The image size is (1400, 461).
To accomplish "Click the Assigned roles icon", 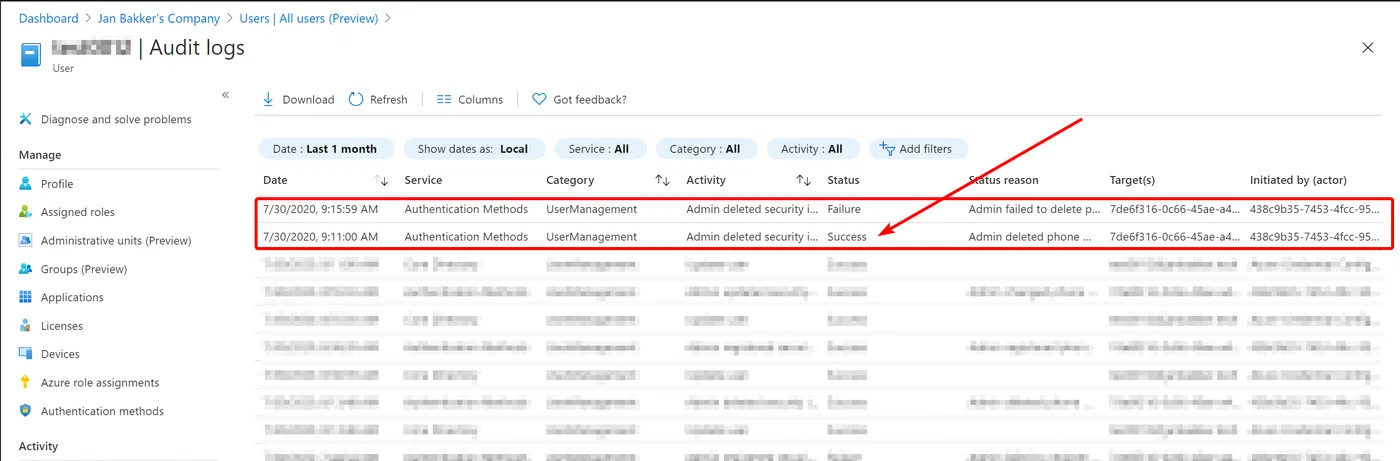I will 25,212.
